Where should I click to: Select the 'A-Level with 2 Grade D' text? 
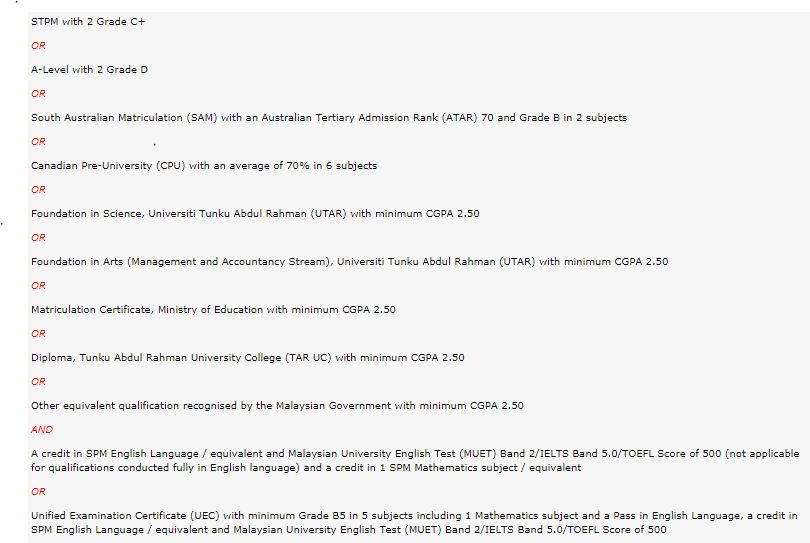[x=89, y=70]
